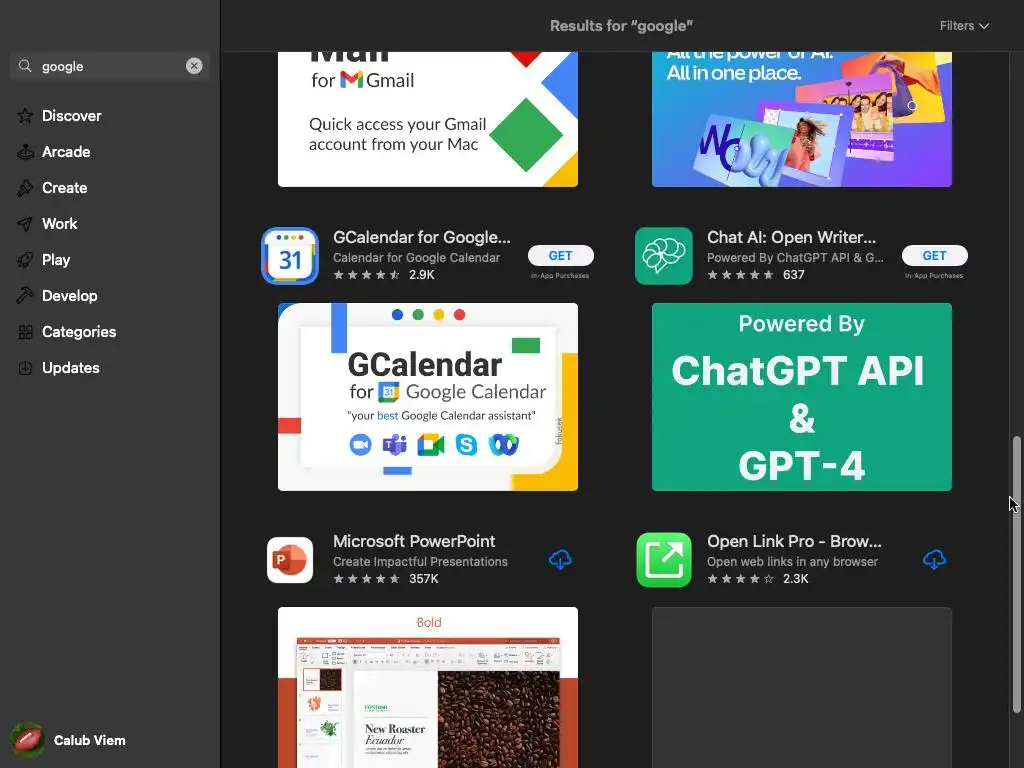The image size is (1024, 768).
Task: Open Microsoft PowerPoint app icon
Action: [290, 560]
